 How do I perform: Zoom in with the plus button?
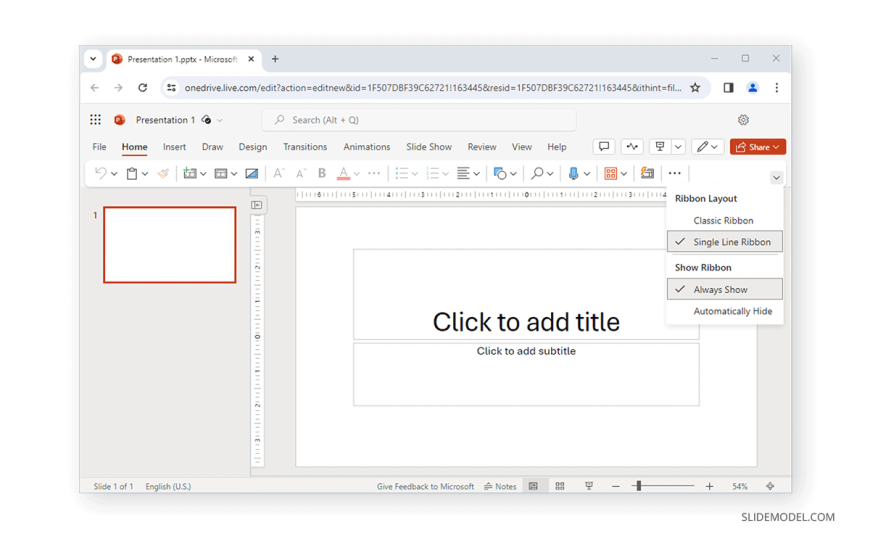tap(709, 486)
